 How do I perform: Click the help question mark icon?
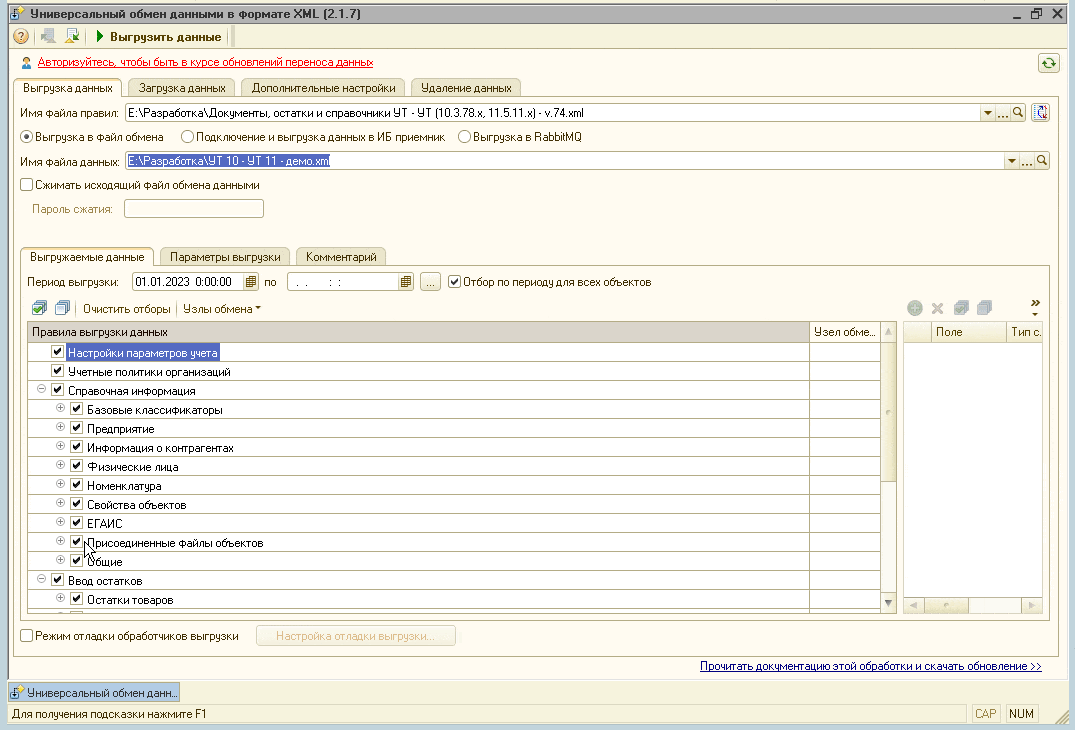pos(20,37)
